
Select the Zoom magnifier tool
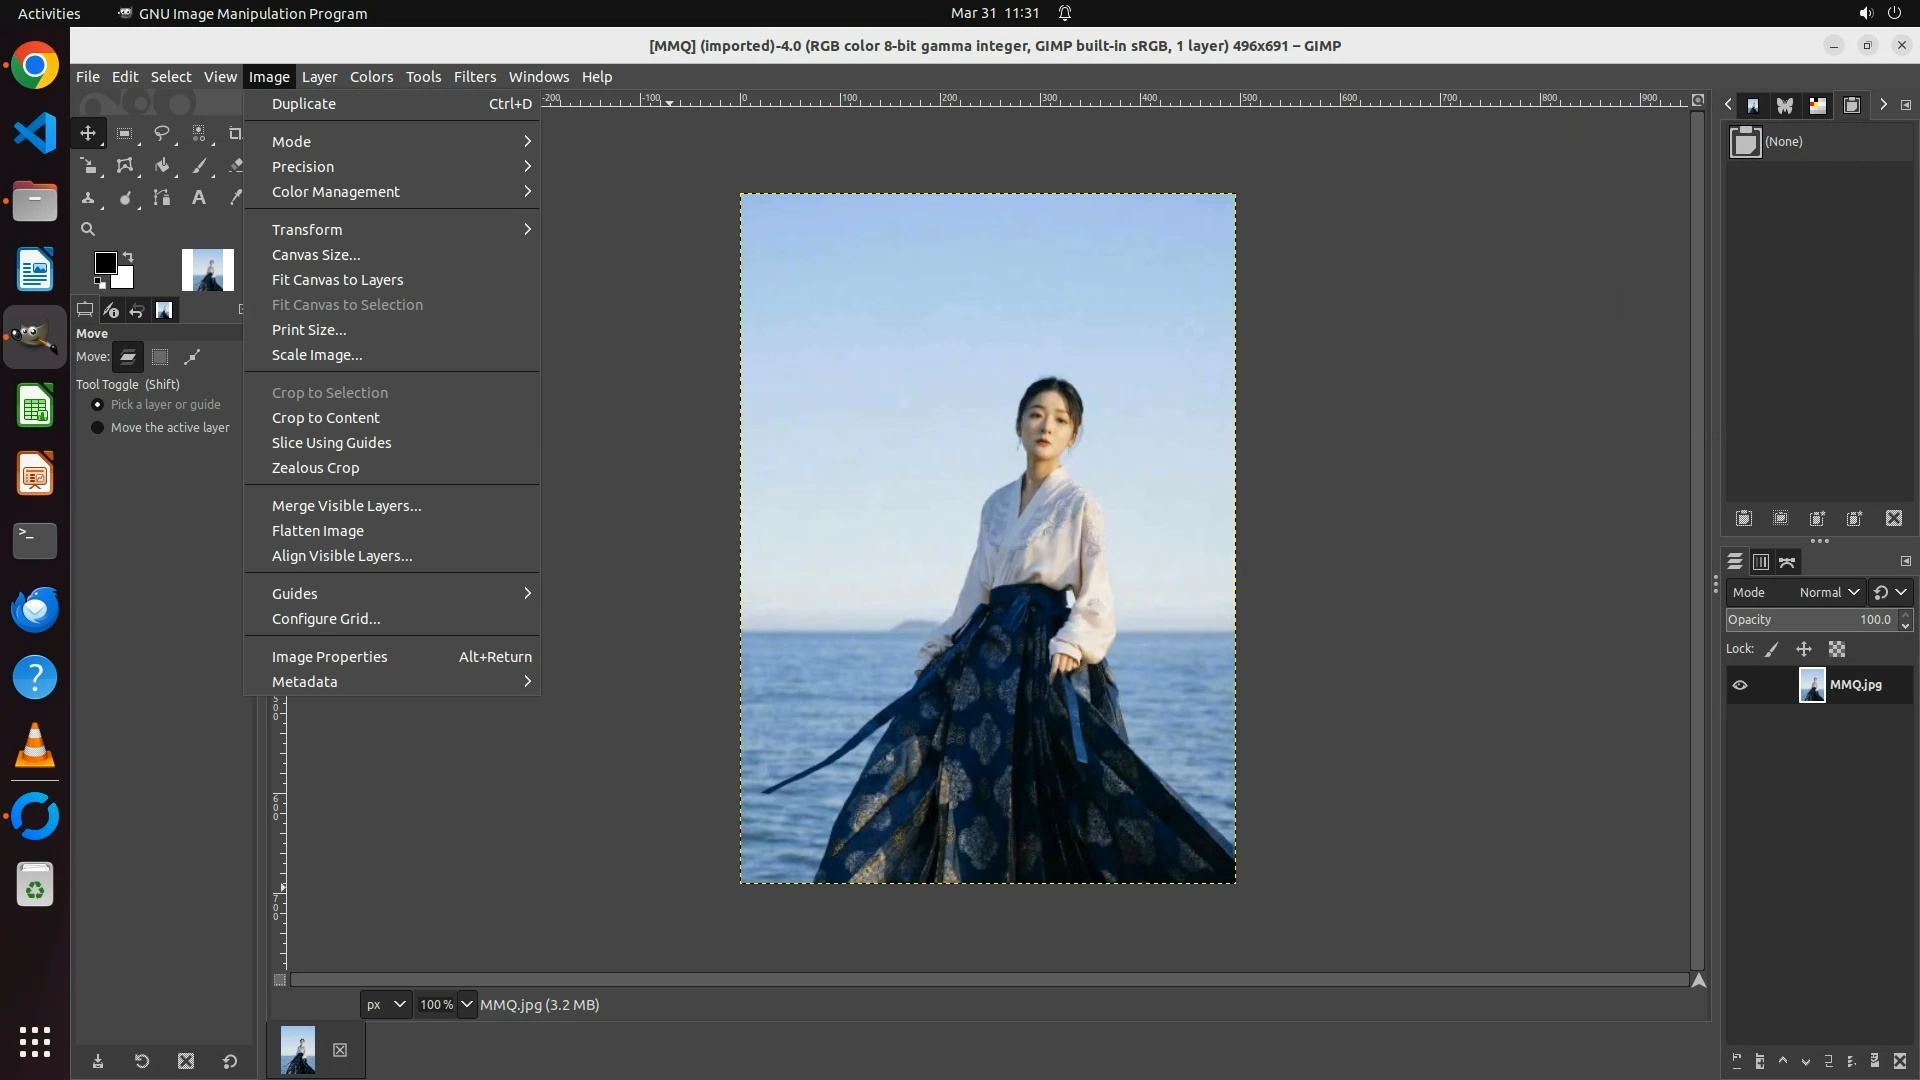(x=88, y=229)
